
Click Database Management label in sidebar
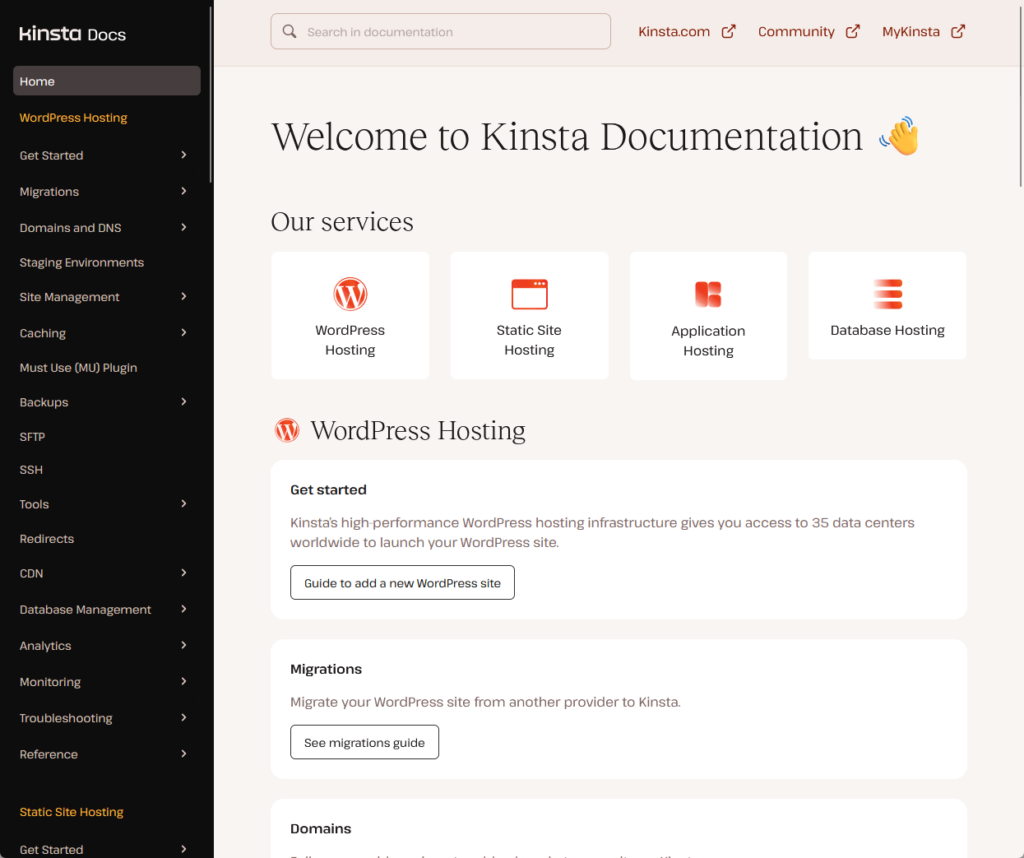point(85,609)
